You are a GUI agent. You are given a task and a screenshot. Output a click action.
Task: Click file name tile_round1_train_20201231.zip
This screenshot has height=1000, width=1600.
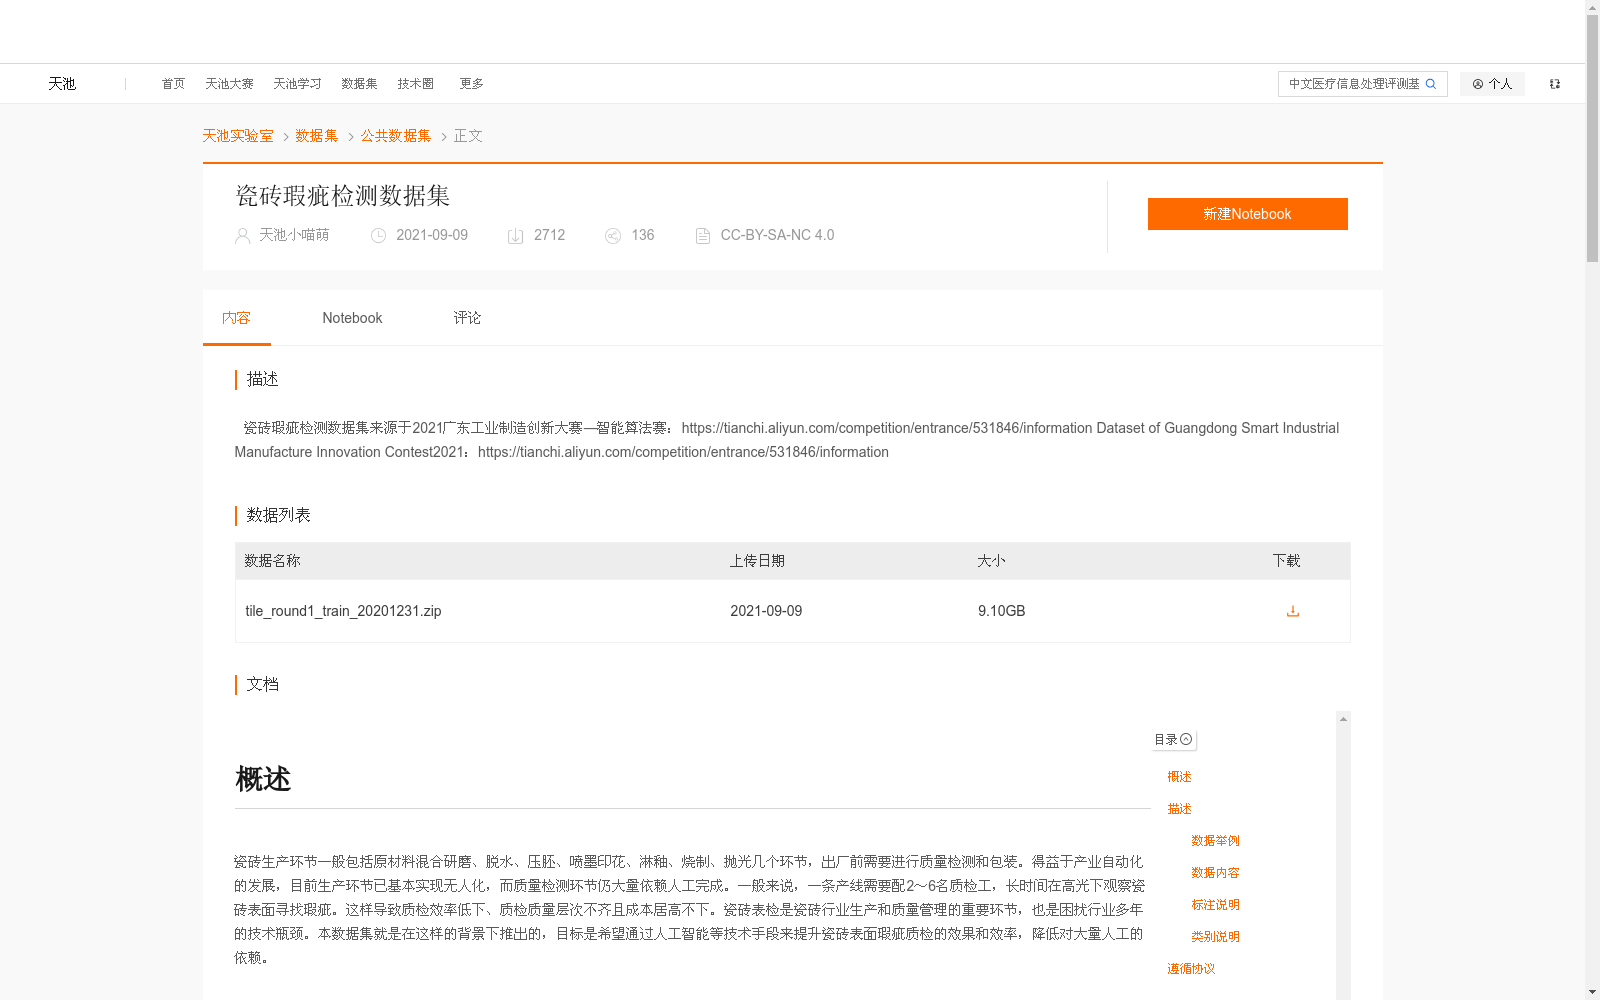343,611
